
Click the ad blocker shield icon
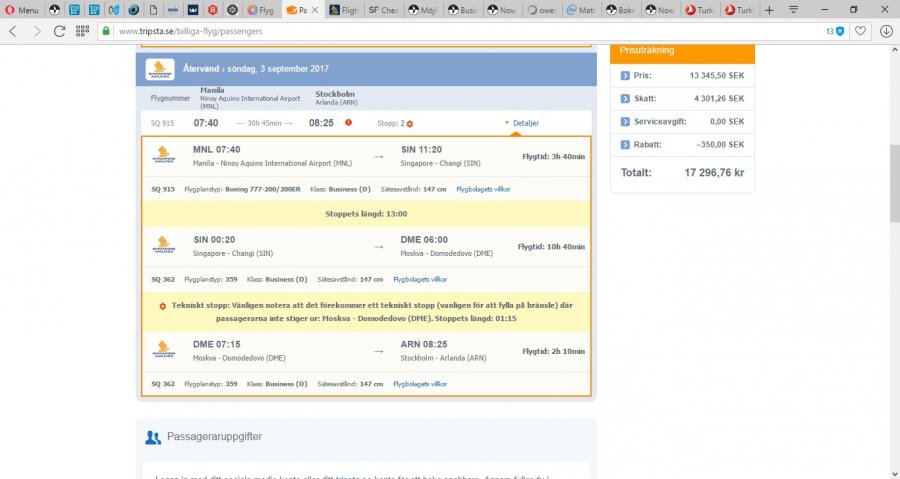pyautogui.click(x=840, y=31)
